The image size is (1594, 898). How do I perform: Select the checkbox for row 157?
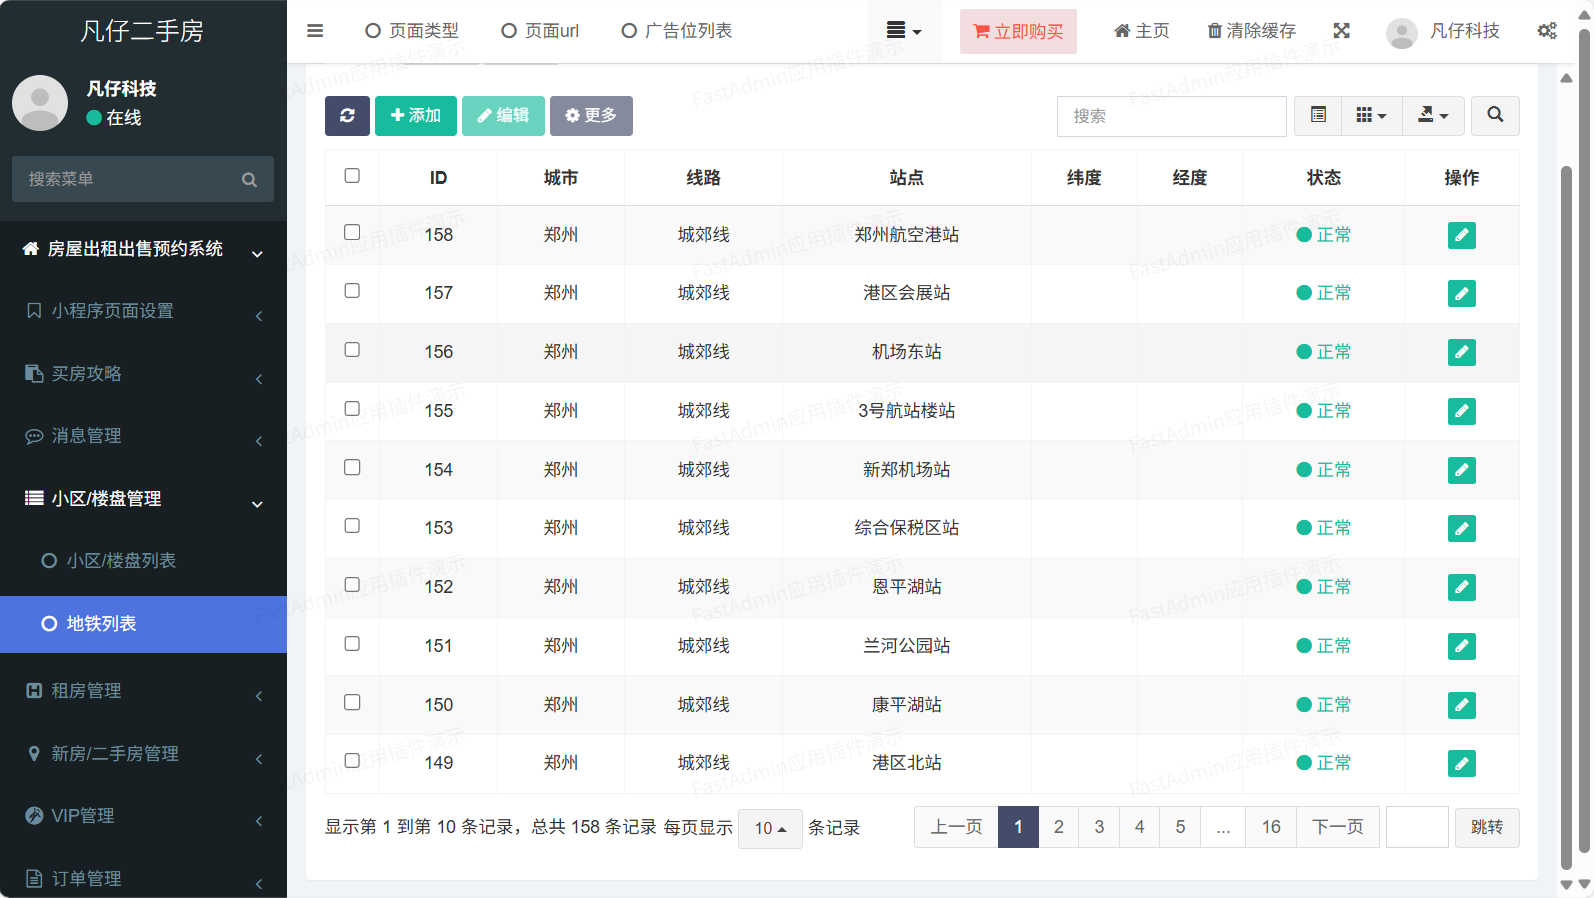tap(352, 291)
